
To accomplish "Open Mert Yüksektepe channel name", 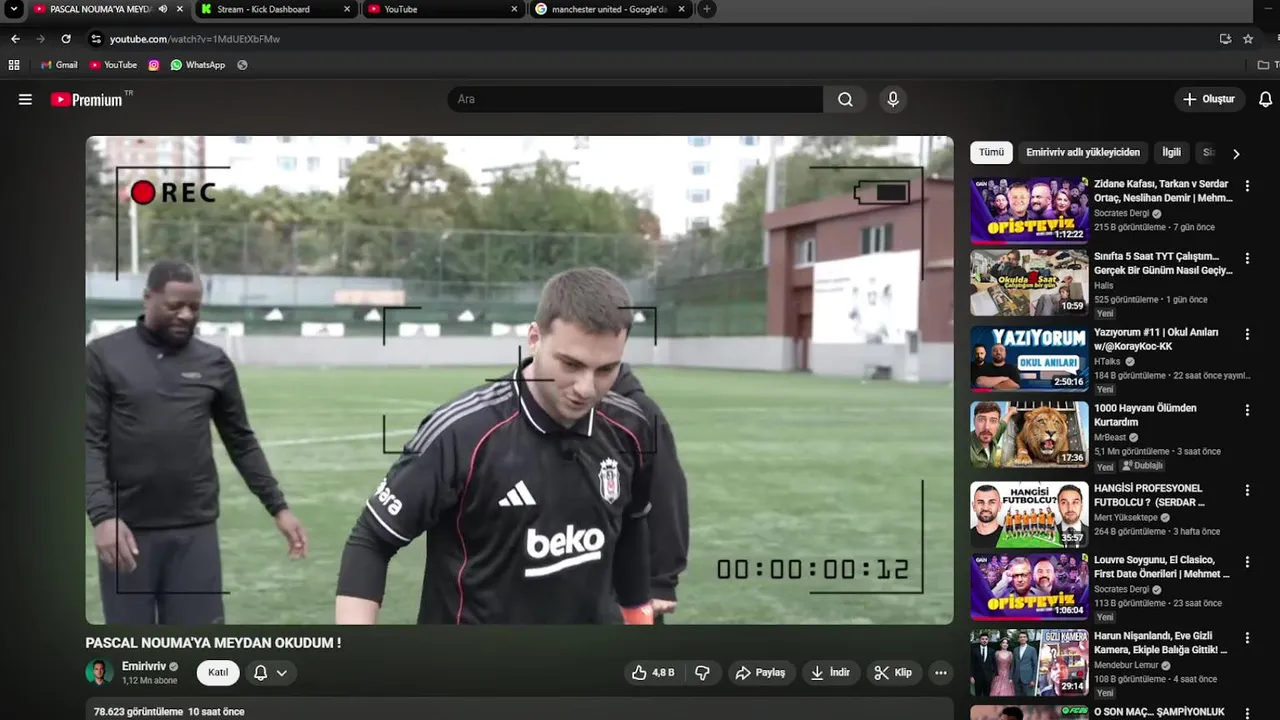I will [1126, 517].
